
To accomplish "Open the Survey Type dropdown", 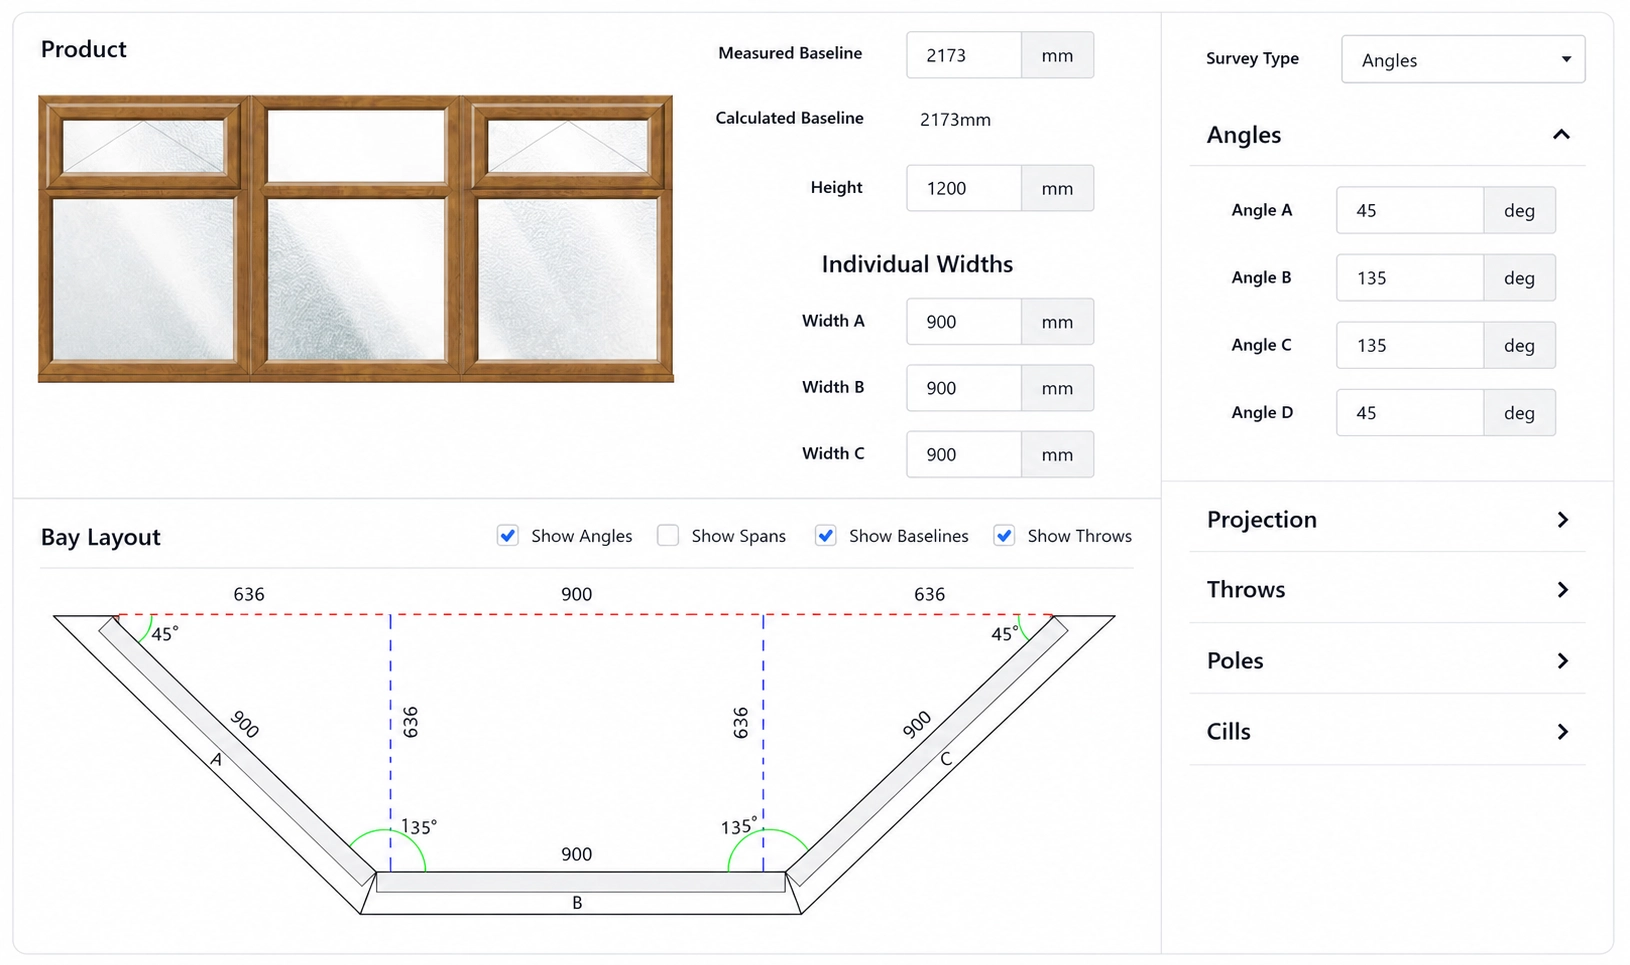I will 1463,60.
